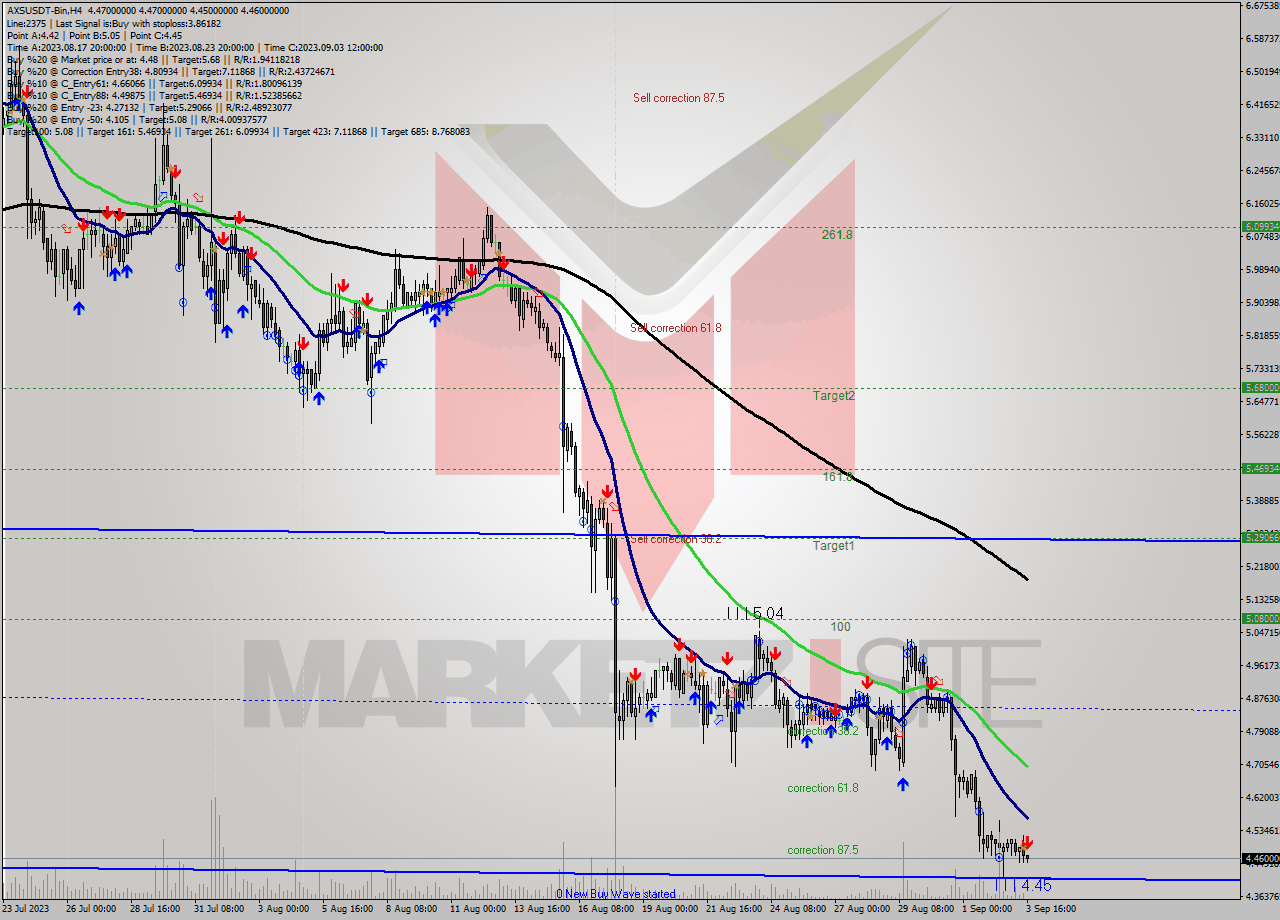Click the '0 New Buy Wave started' label

[x=615, y=894]
